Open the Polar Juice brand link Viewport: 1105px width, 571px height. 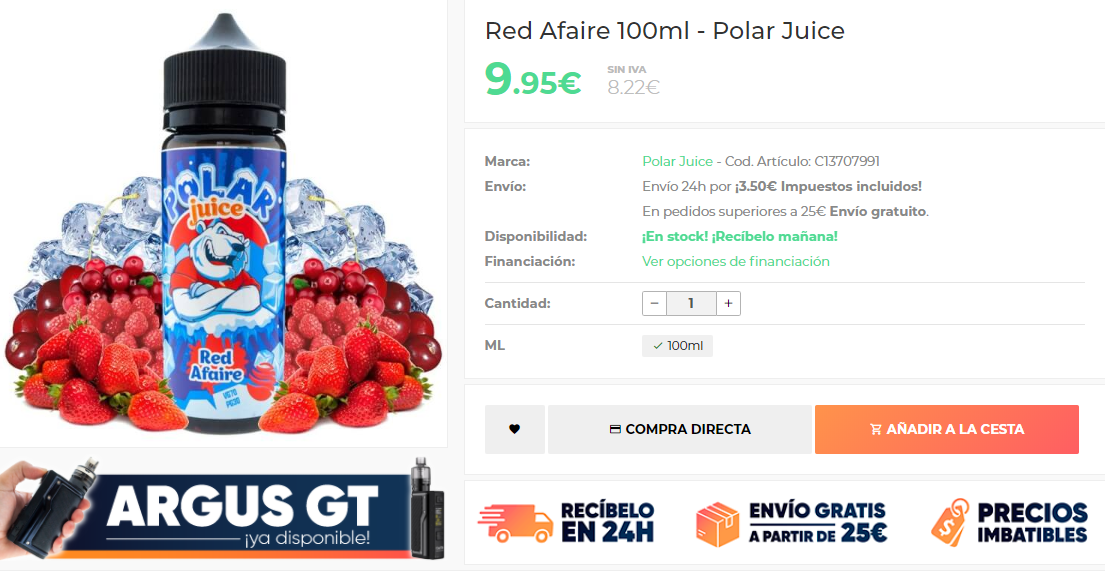click(x=677, y=161)
